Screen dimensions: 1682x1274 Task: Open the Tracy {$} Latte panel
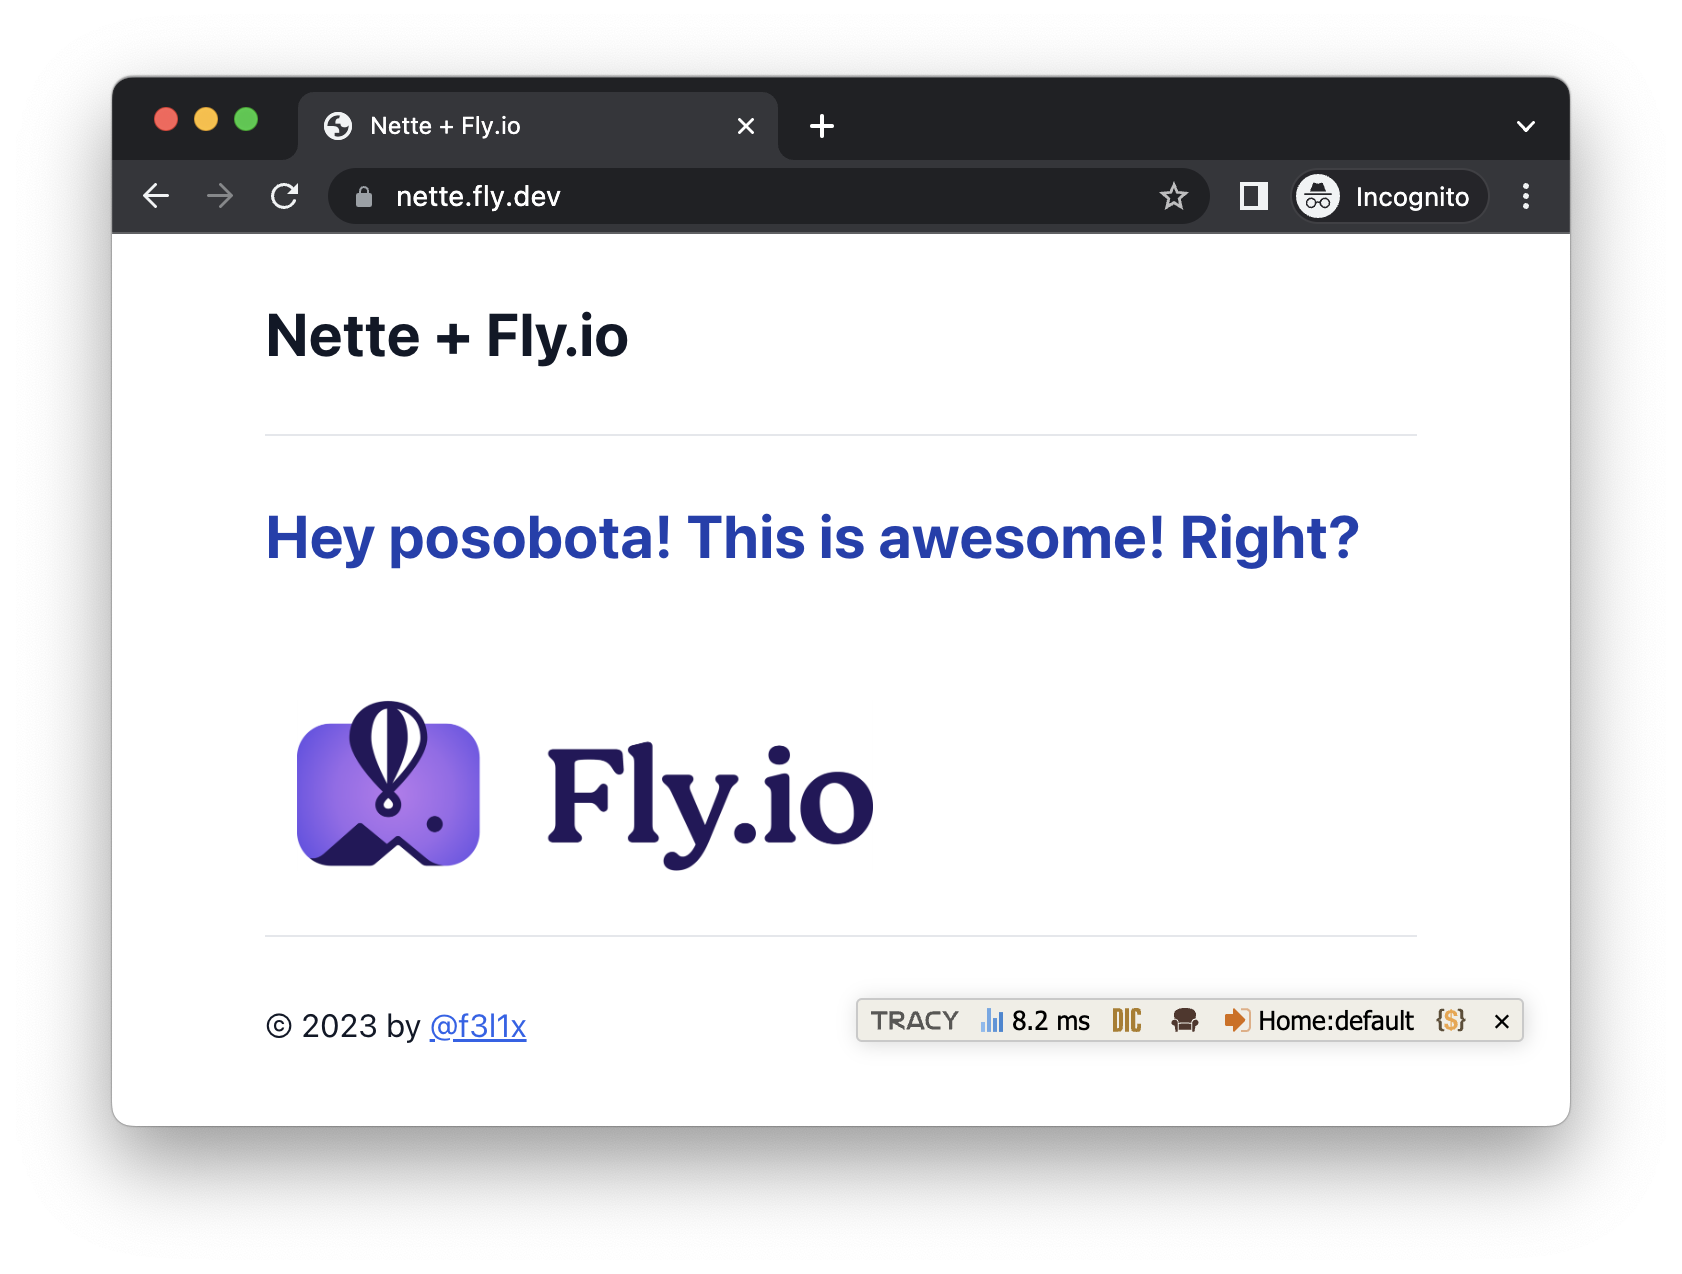tap(1451, 1020)
